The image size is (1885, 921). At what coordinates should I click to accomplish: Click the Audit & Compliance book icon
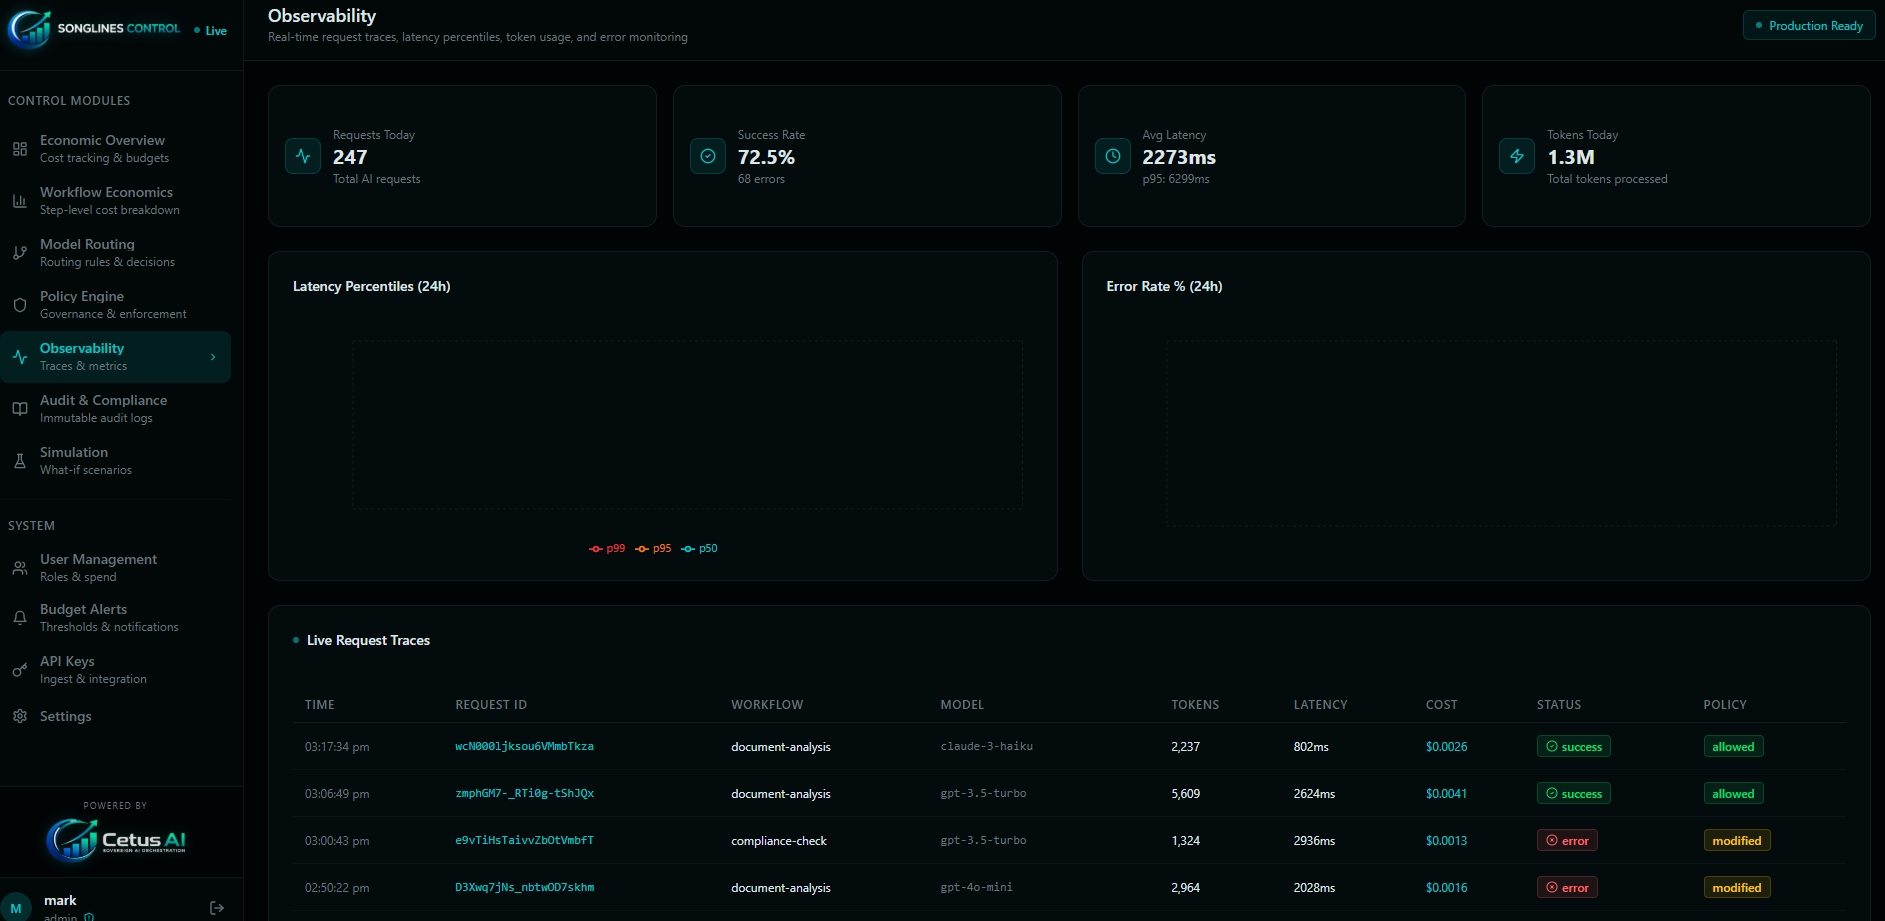(20, 409)
